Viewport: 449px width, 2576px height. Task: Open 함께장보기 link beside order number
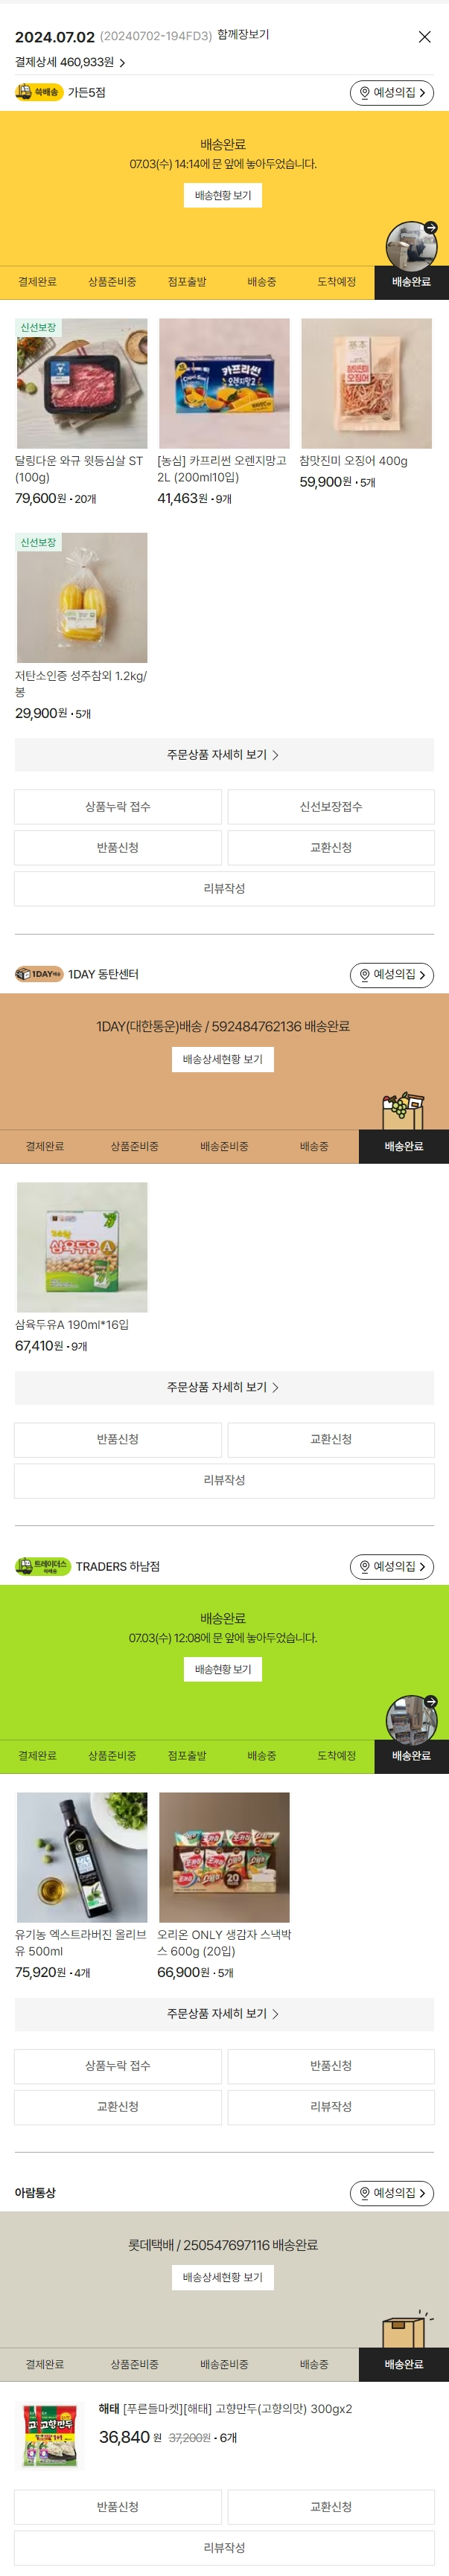click(x=243, y=35)
